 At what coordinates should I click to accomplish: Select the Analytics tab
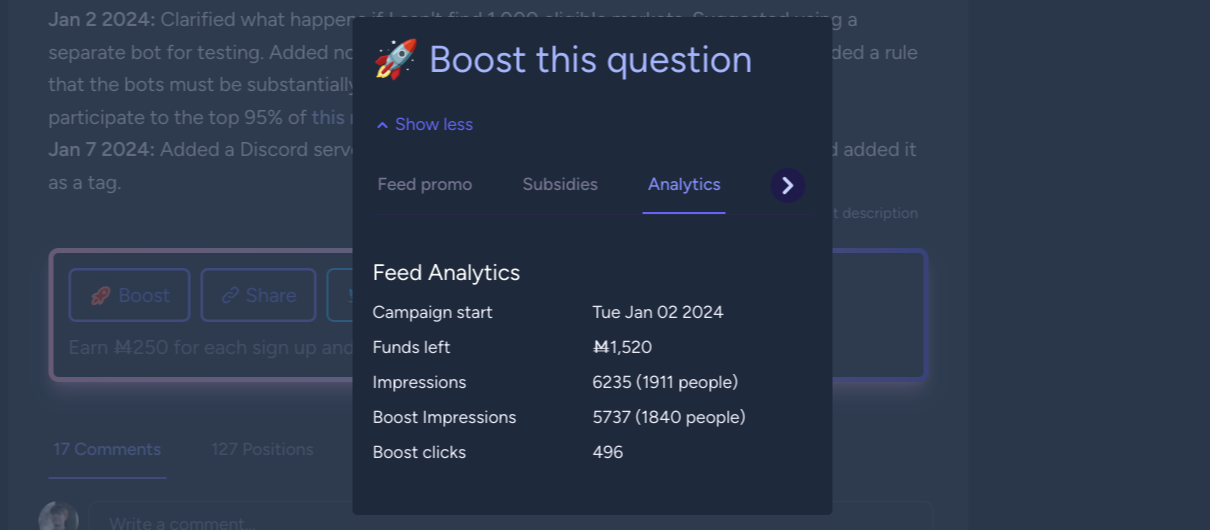(x=684, y=185)
